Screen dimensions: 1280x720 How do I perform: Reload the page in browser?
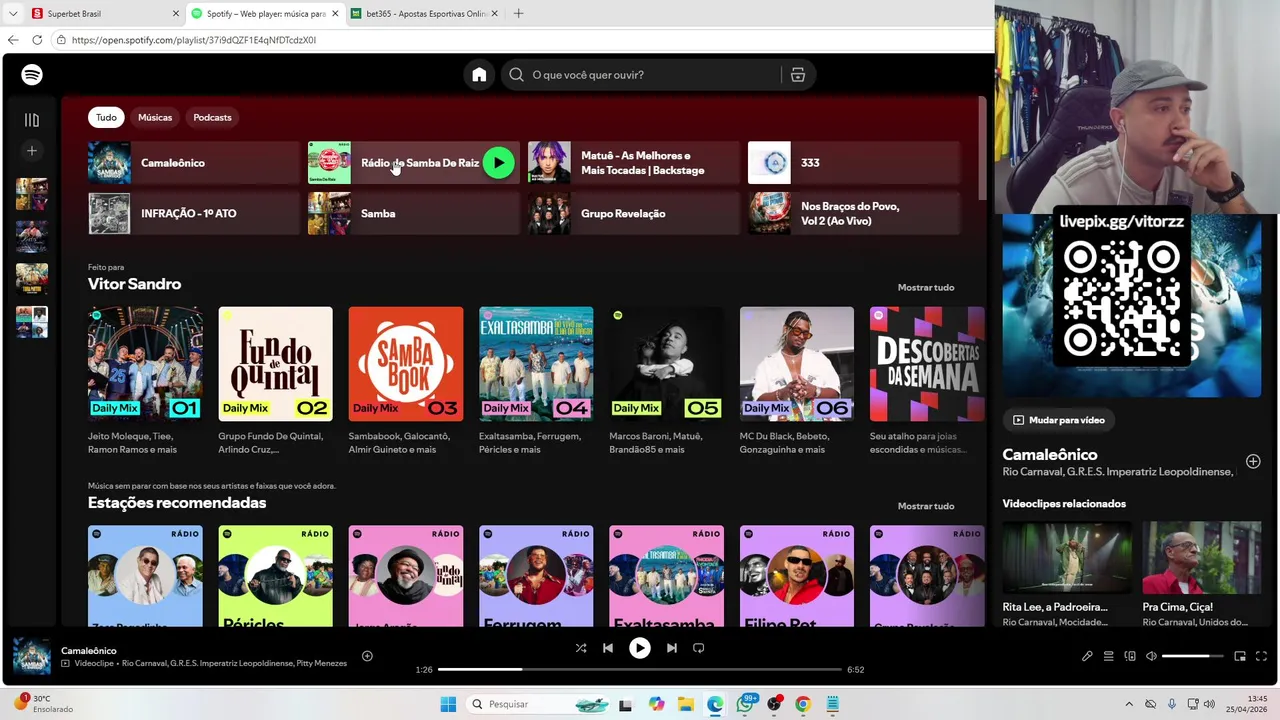(x=37, y=40)
